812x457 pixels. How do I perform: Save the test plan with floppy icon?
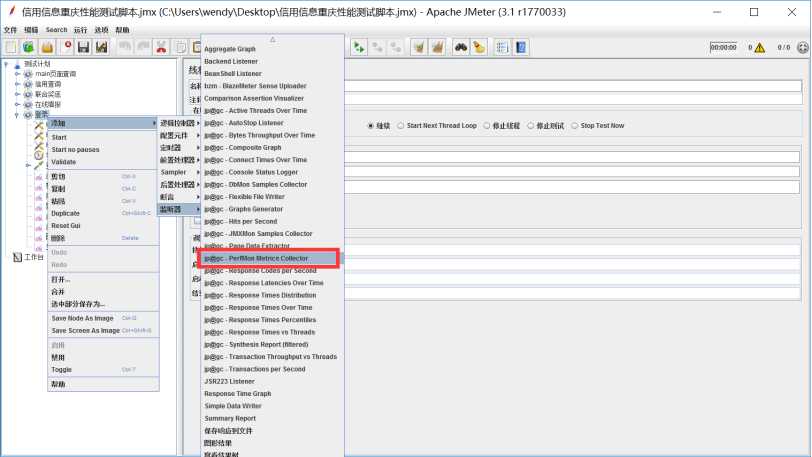tap(83, 48)
